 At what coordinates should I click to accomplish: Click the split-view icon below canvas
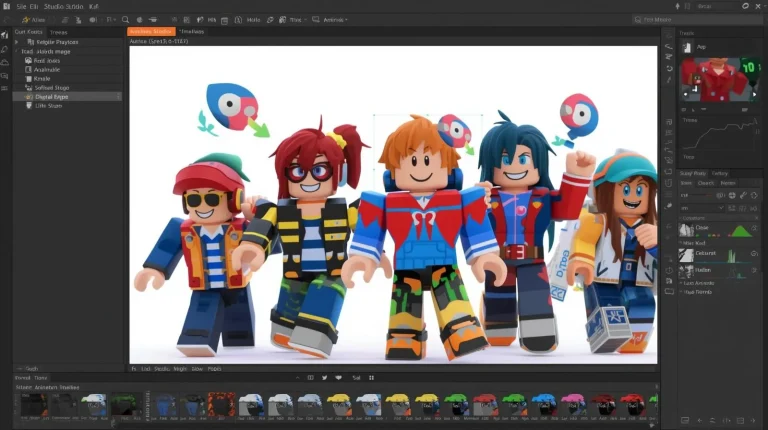click(310, 378)
